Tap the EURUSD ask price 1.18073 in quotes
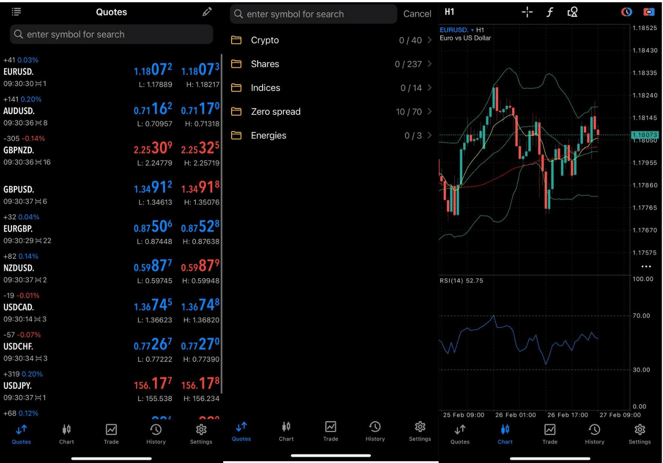This screenshot has width=663, height=463. click(x=200, y=69)
